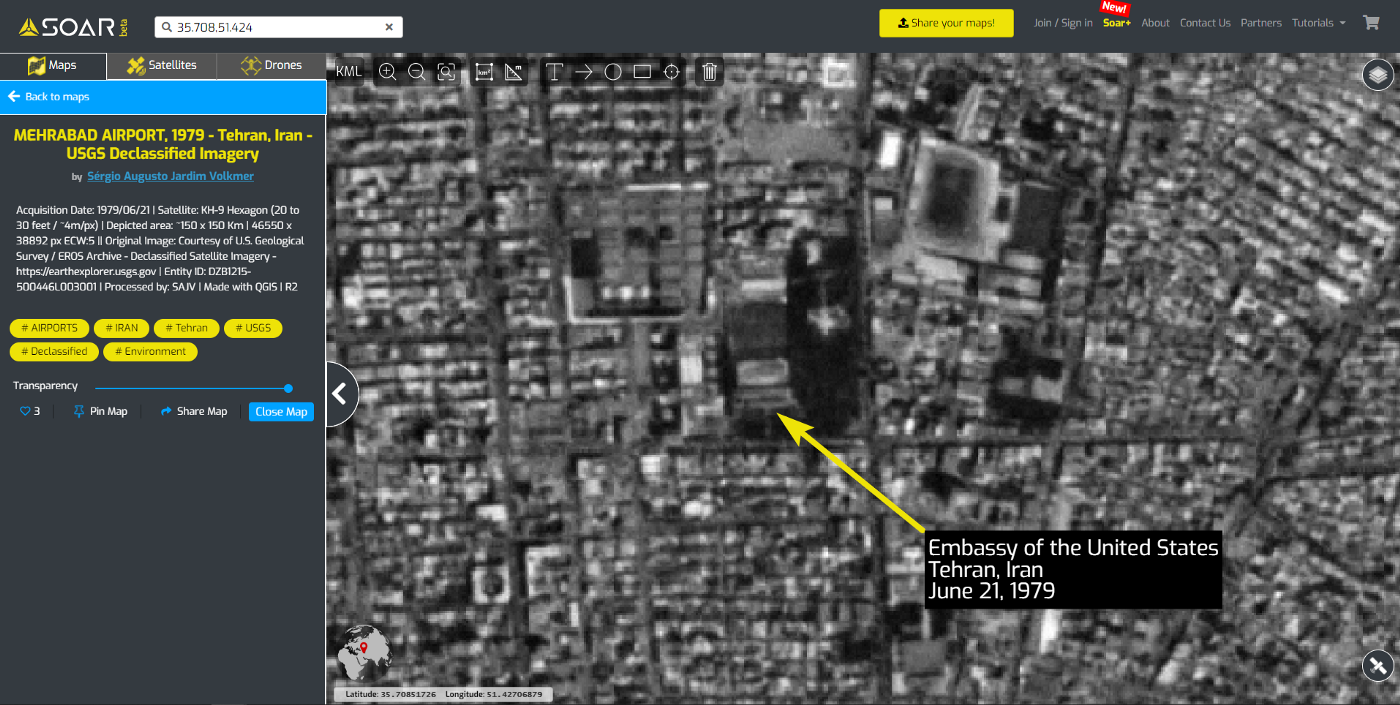Toggle Pin Map for this map
This screenshot has width=1400, height=705.
coord(100,411)
